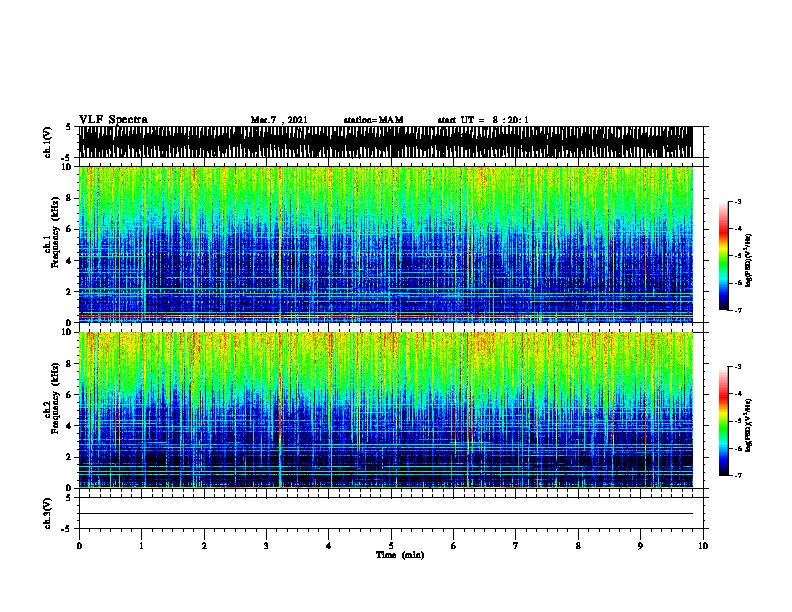Click the ch.2 spectrogram color scale bar
Image resolution: width=792 pixels, height=612 pixels.
(x=723, y=421)
